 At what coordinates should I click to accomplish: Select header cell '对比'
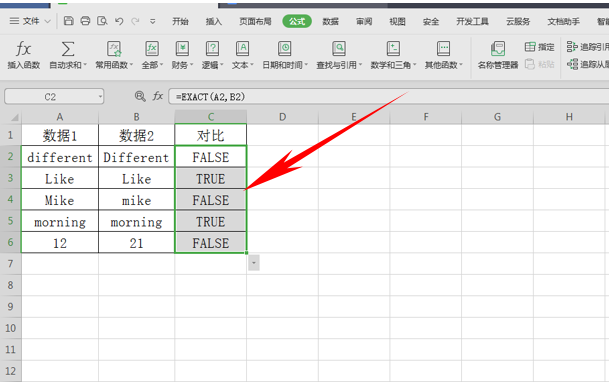(211, 135)
